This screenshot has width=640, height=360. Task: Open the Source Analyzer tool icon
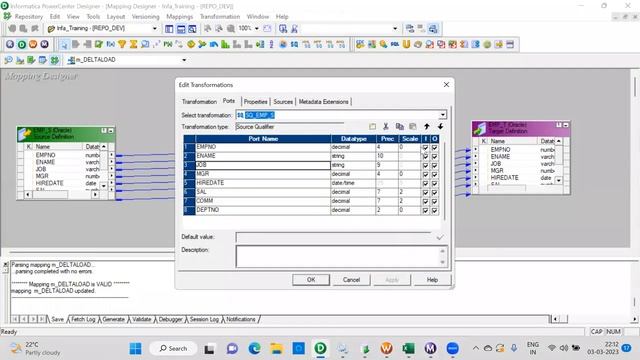8,60
